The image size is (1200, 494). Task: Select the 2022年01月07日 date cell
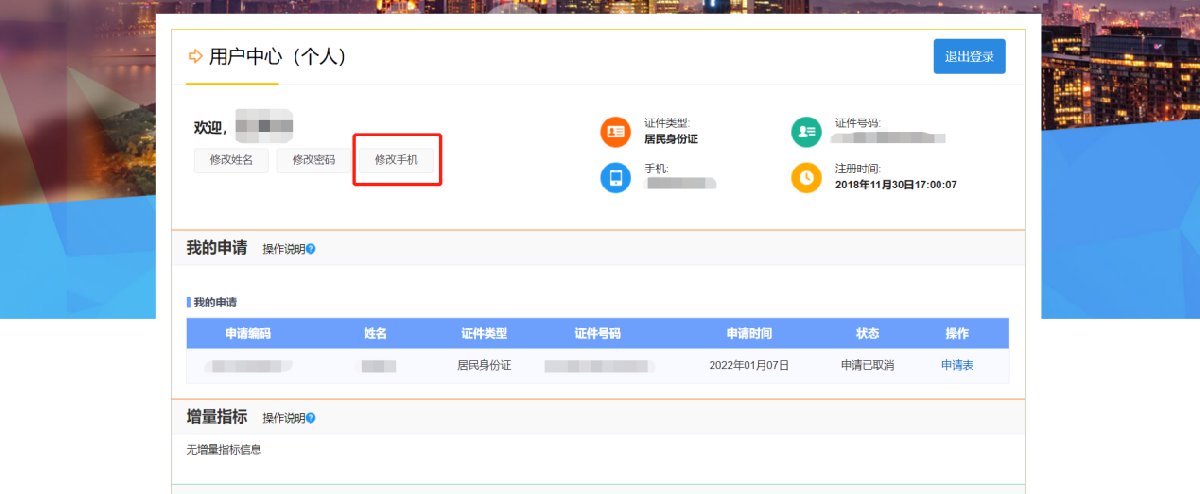click(749, 366)
